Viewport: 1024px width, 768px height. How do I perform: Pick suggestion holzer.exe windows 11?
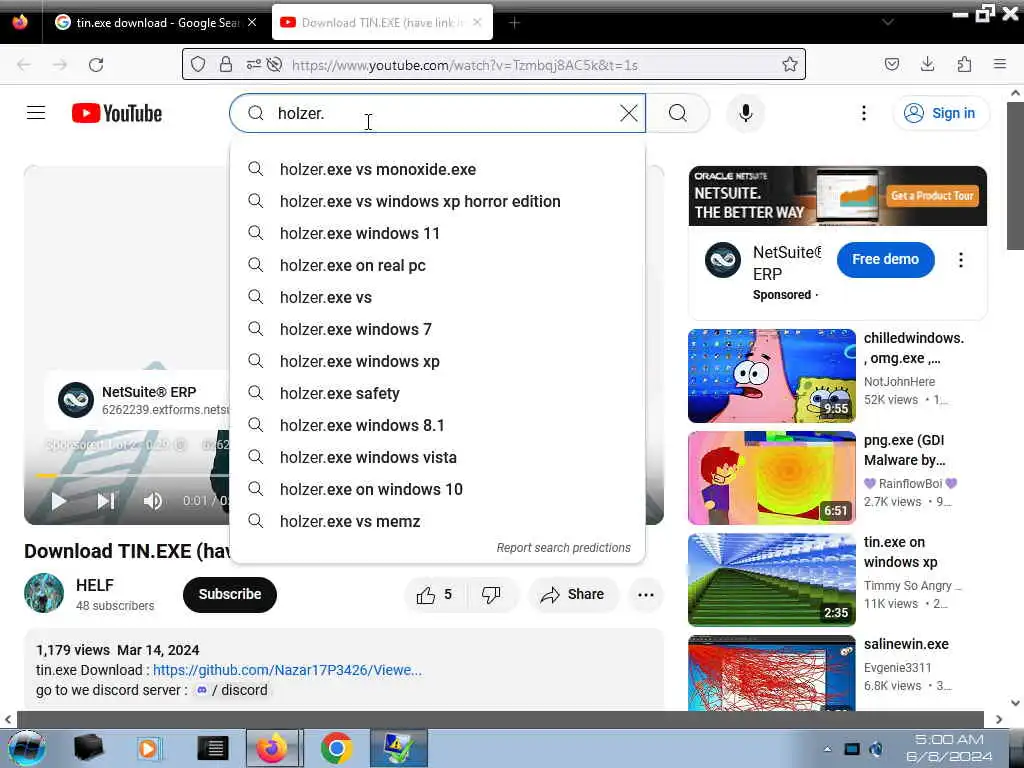pos(438,233)
